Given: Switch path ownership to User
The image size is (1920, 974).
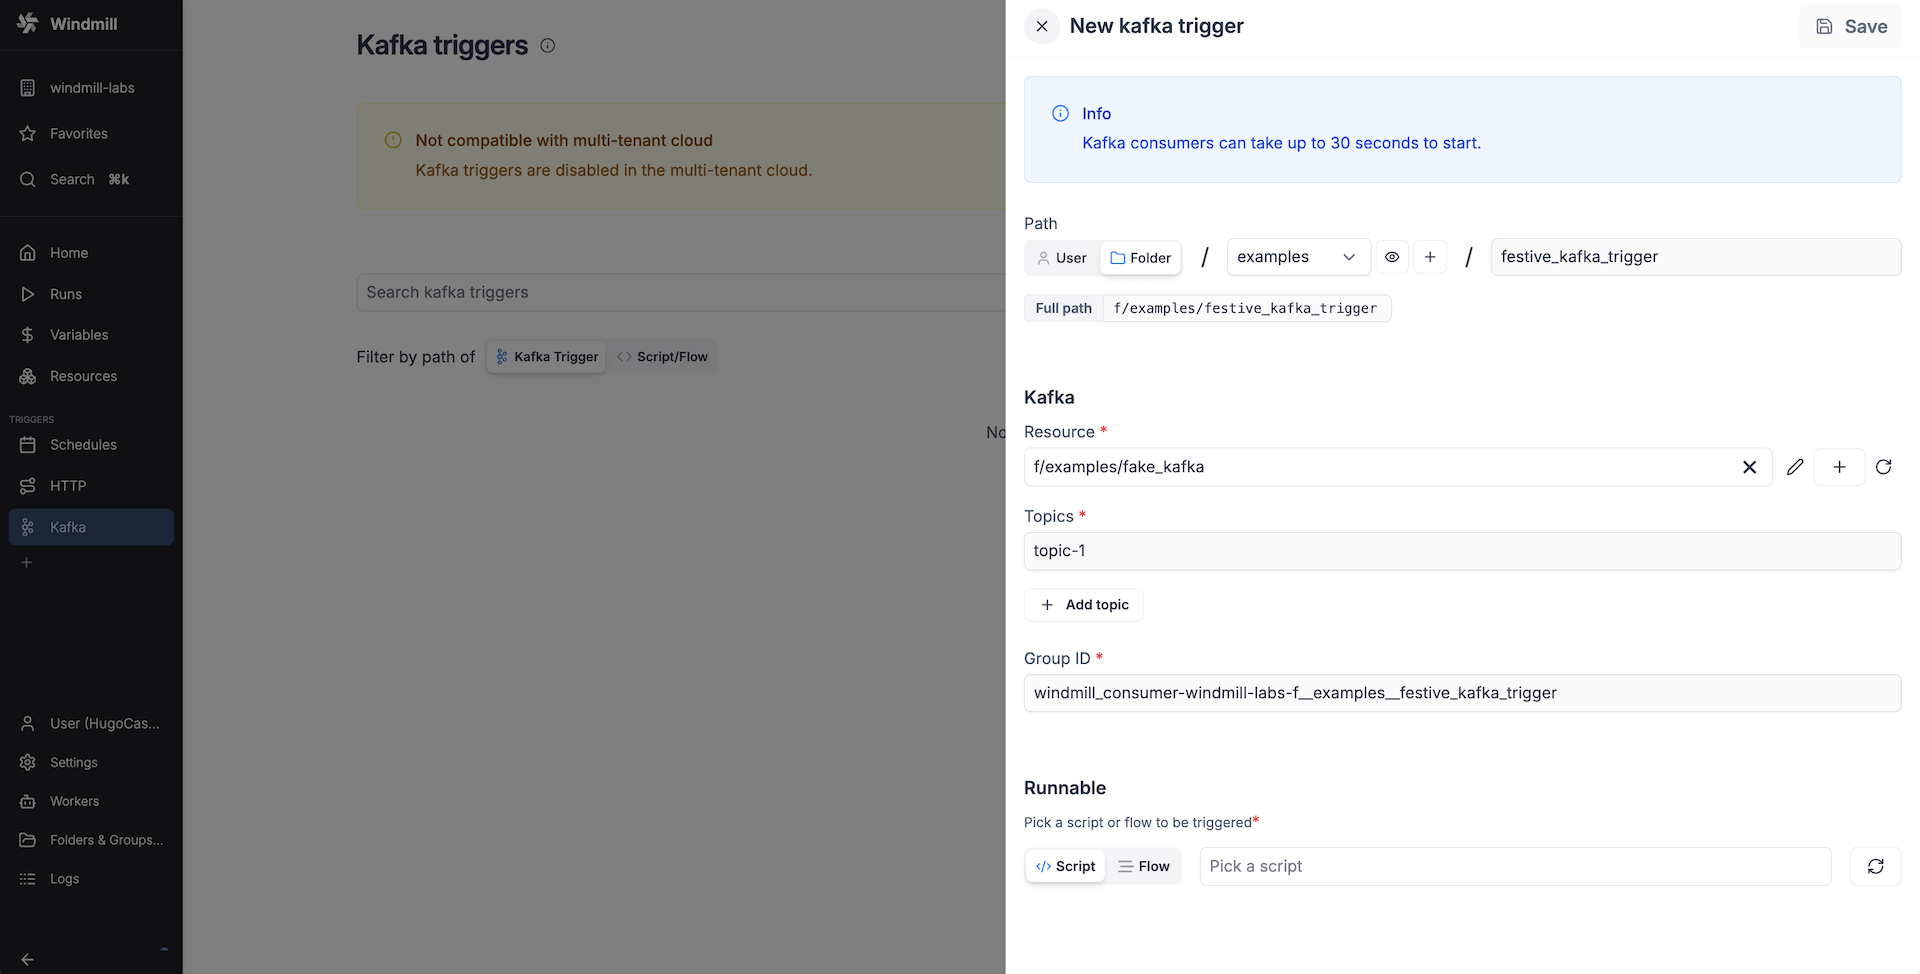Looking at the screenshot, I should [1061, 257].
